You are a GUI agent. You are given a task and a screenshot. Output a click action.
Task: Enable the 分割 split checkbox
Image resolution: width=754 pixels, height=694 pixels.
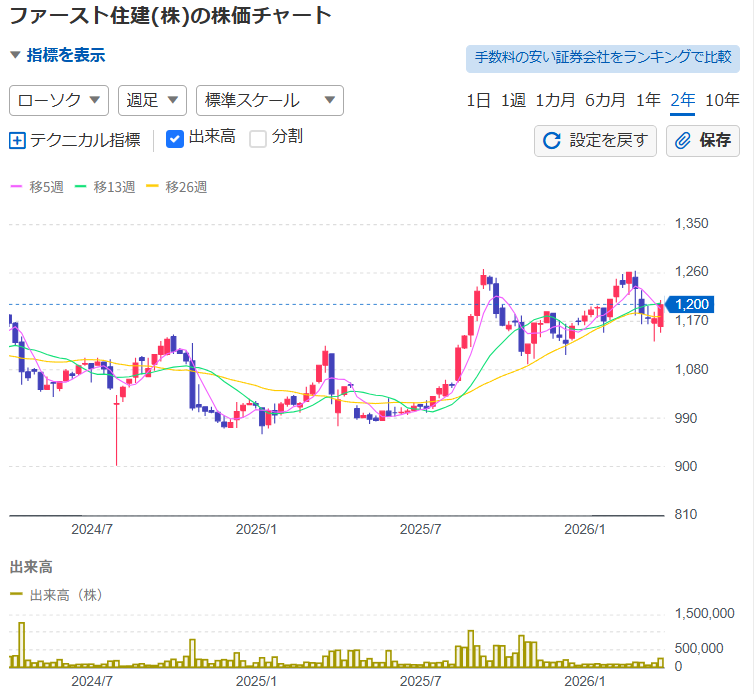click(258, 138)
